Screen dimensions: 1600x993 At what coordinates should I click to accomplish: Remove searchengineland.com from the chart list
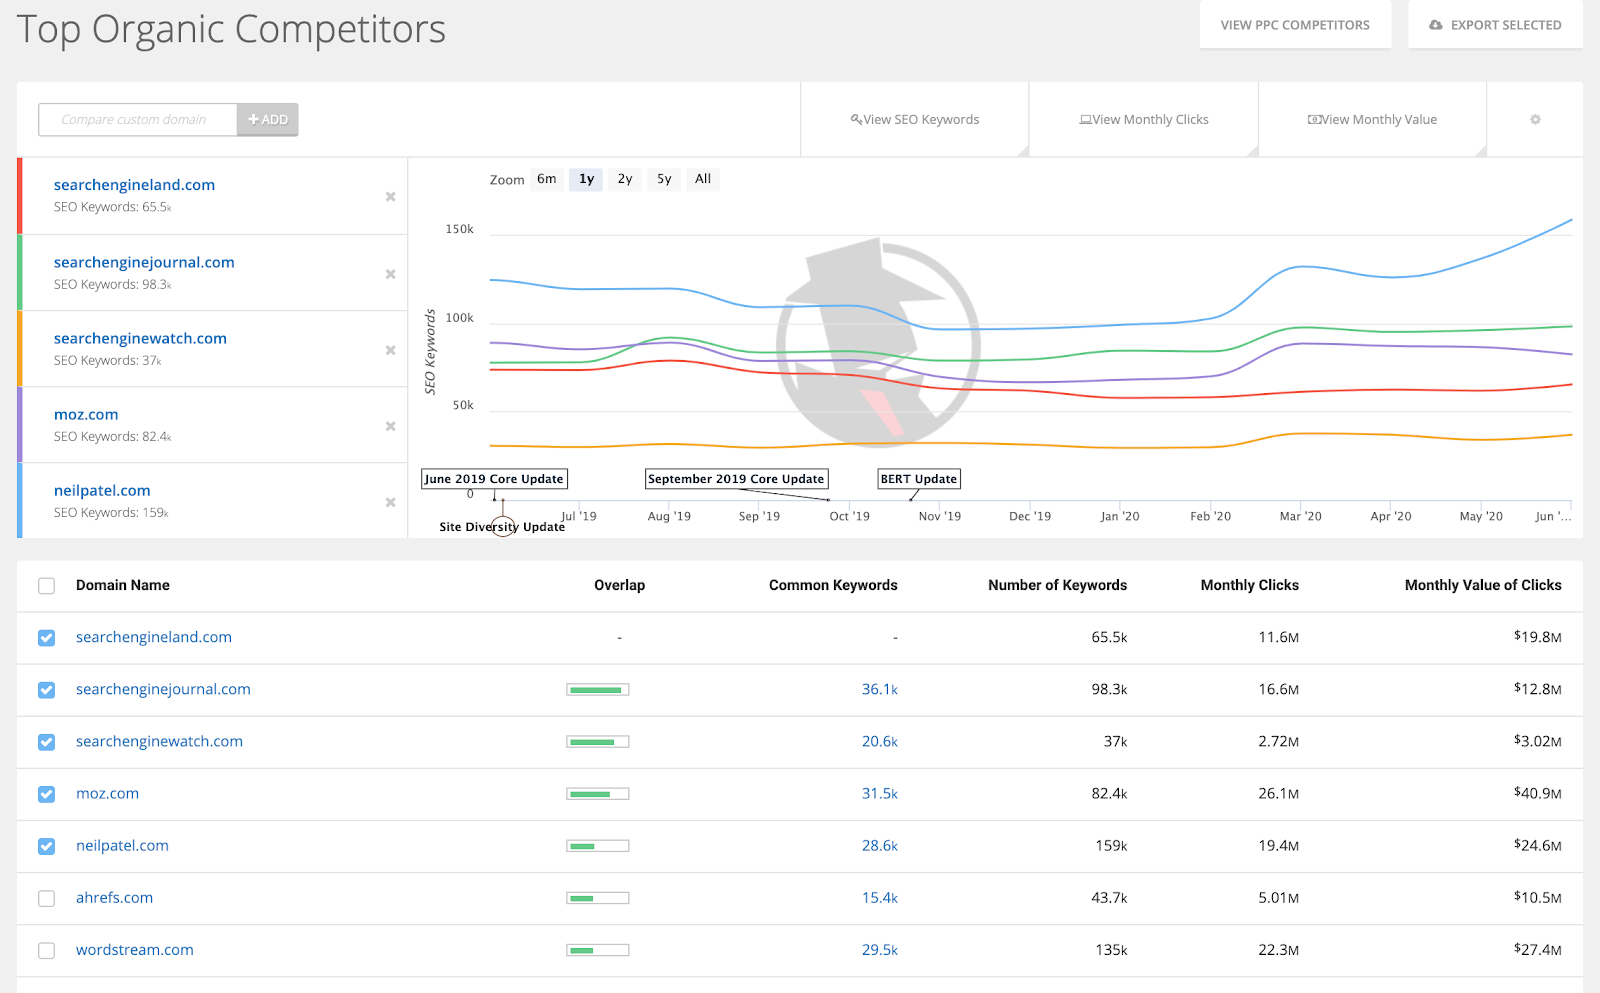[391, 197]
